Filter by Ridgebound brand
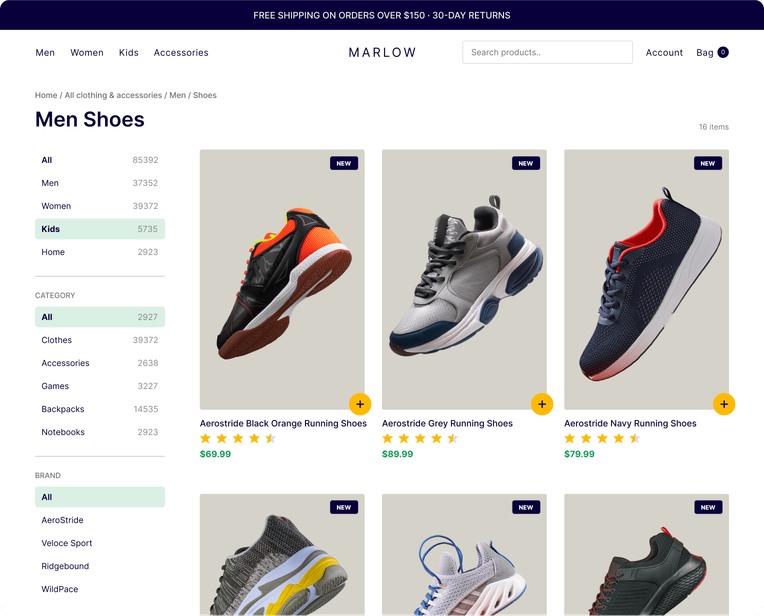This screenshot has width=764, height=616. point(100,566)
